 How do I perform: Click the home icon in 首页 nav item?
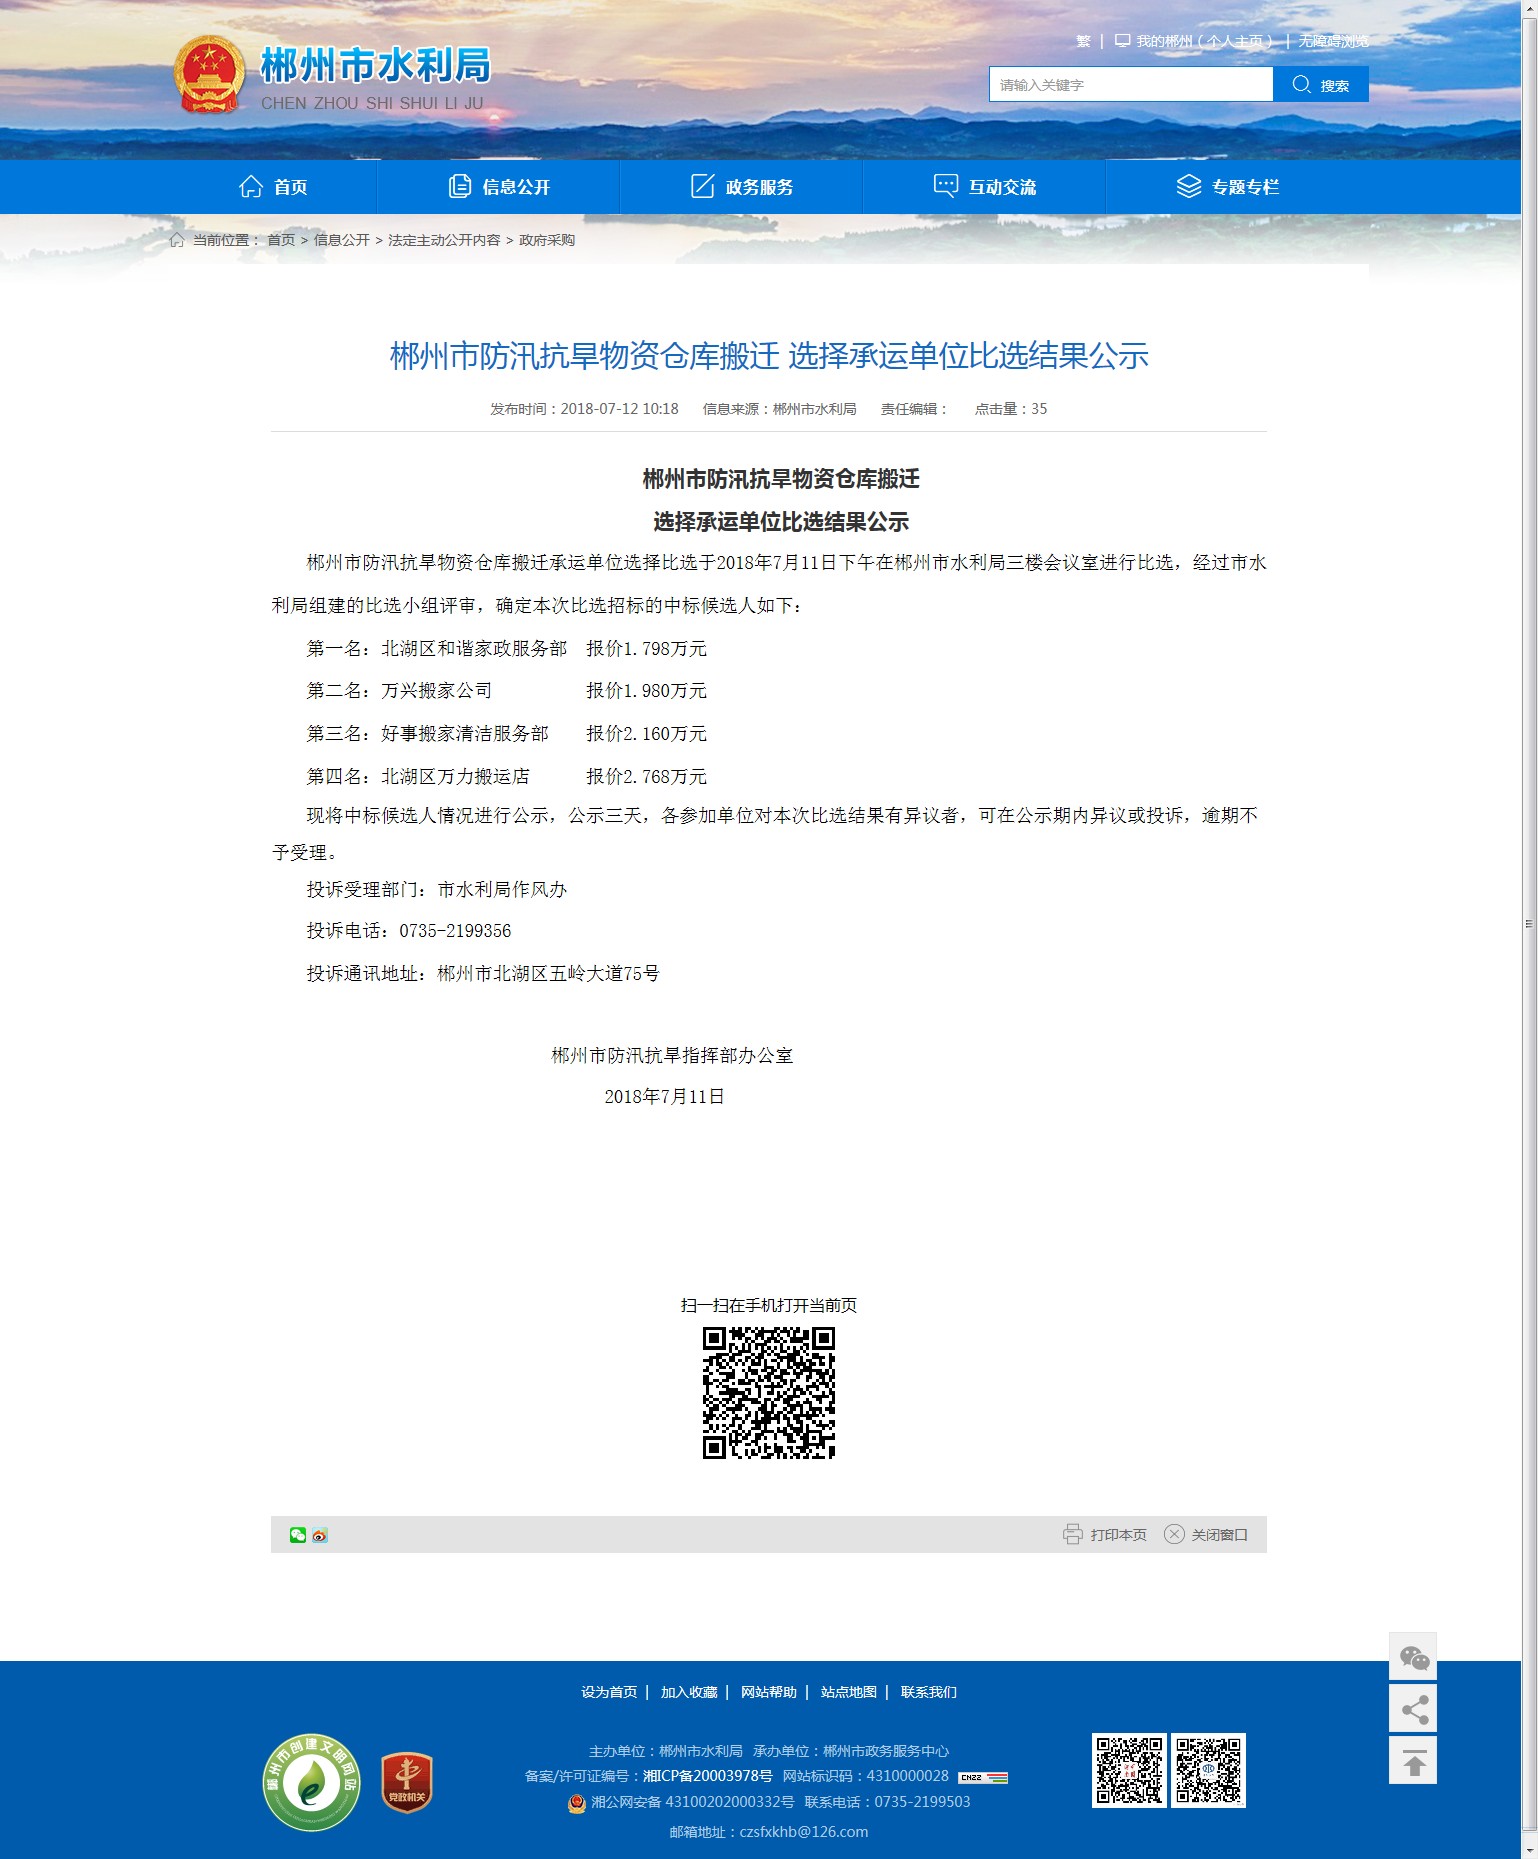click(x=251, y=186)
